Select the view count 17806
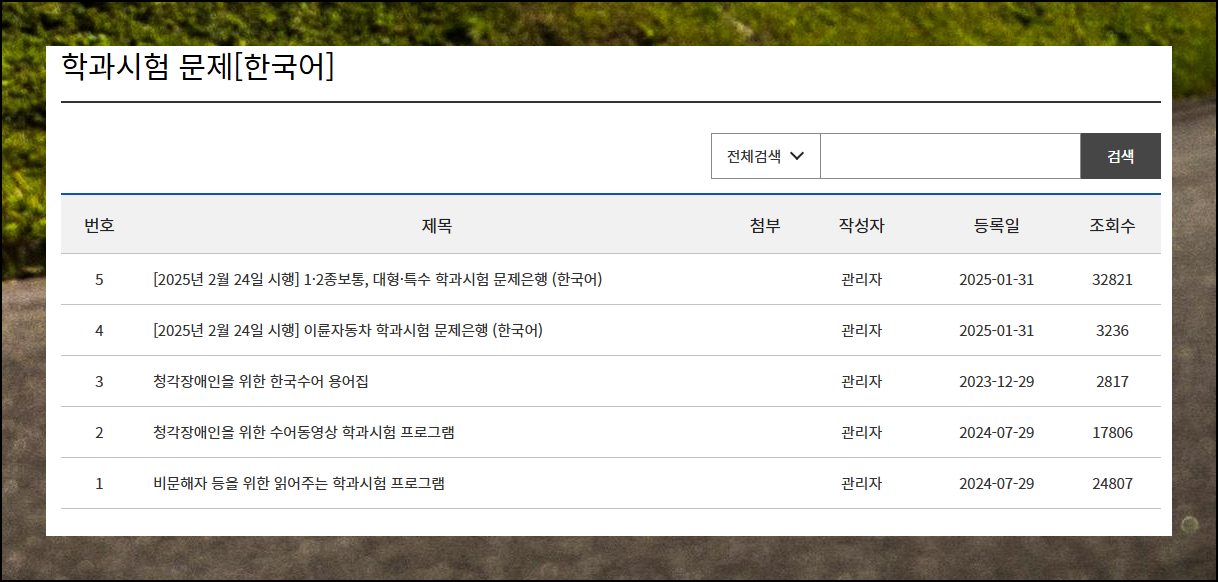 click(x=1112, y=432)
